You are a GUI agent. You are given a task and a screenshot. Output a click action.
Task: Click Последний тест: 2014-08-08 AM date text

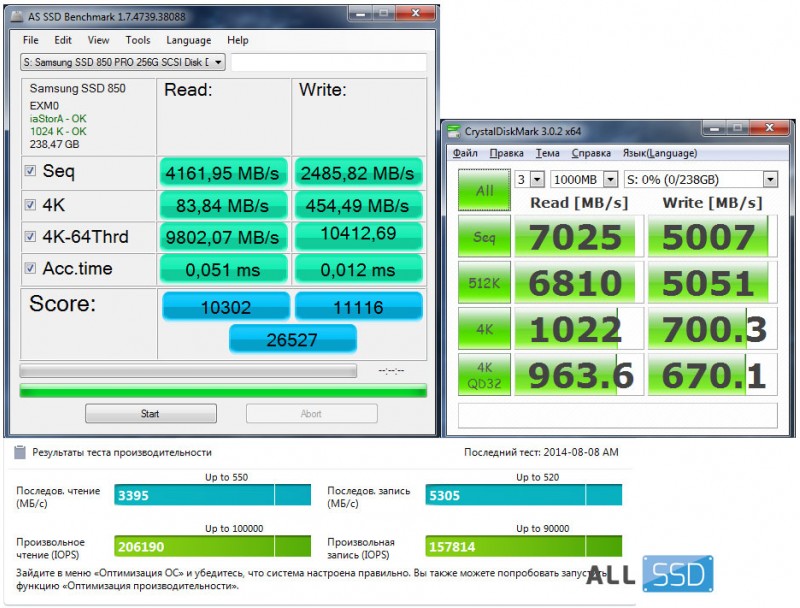click(541, 452)
